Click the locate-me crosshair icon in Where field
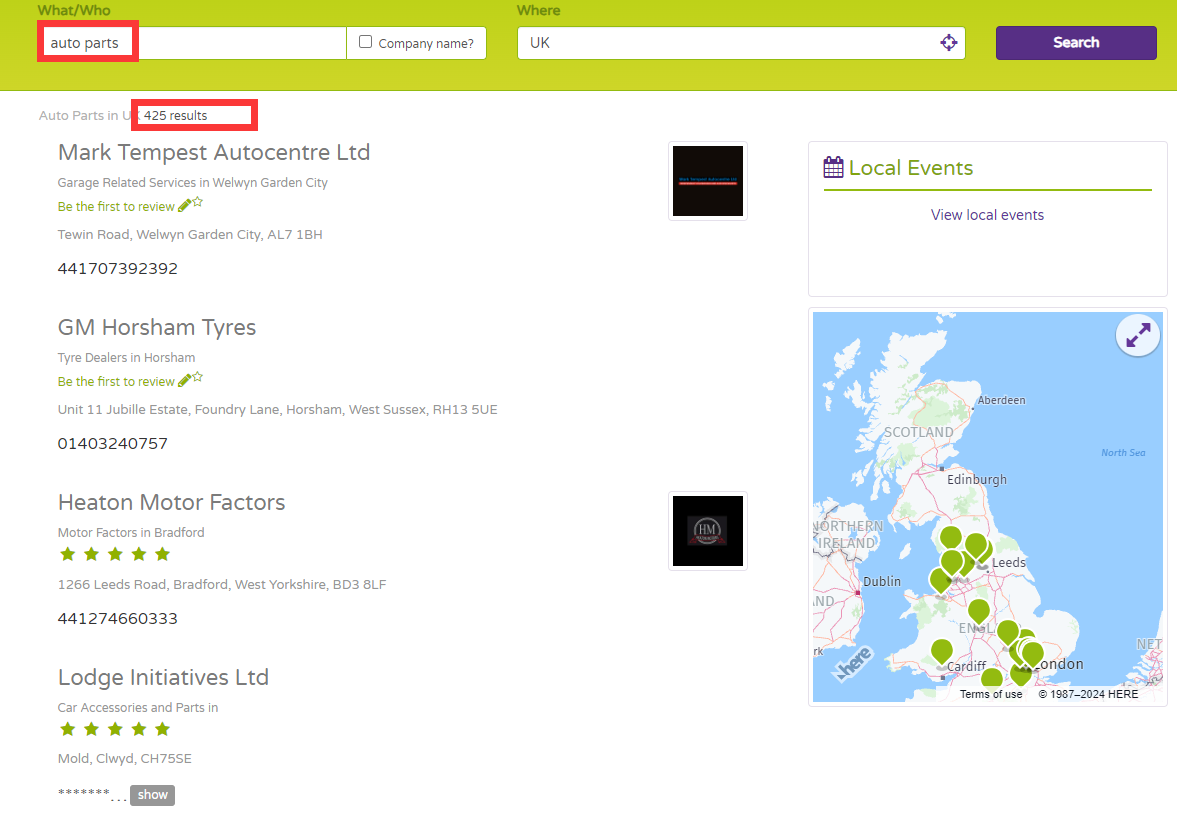The height and width of the screenshot is (817, 1177). (949, 43)
